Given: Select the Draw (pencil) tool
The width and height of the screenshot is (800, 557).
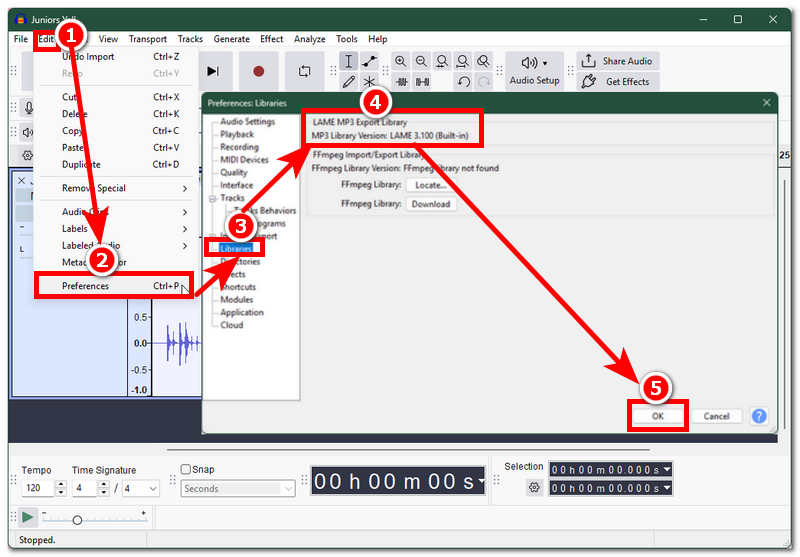Looking at the screenshot, I should coord(348,82).
